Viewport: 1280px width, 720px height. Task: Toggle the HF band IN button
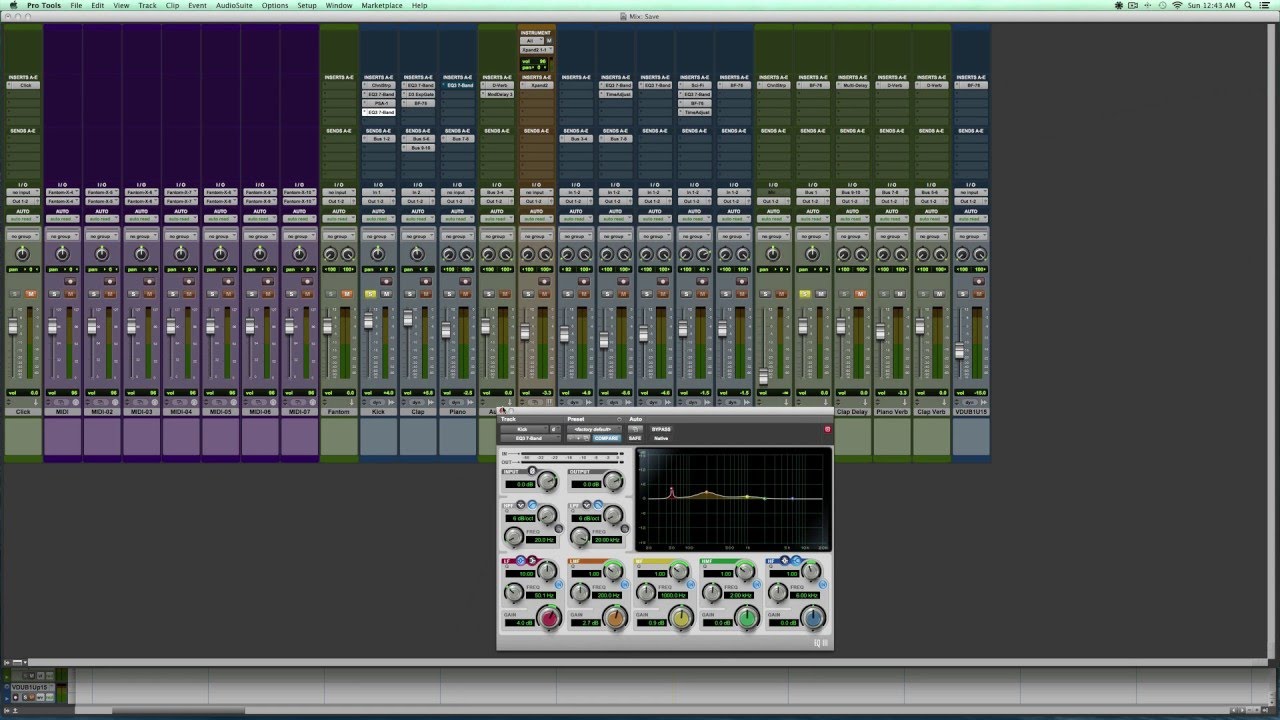coord(823,584)
